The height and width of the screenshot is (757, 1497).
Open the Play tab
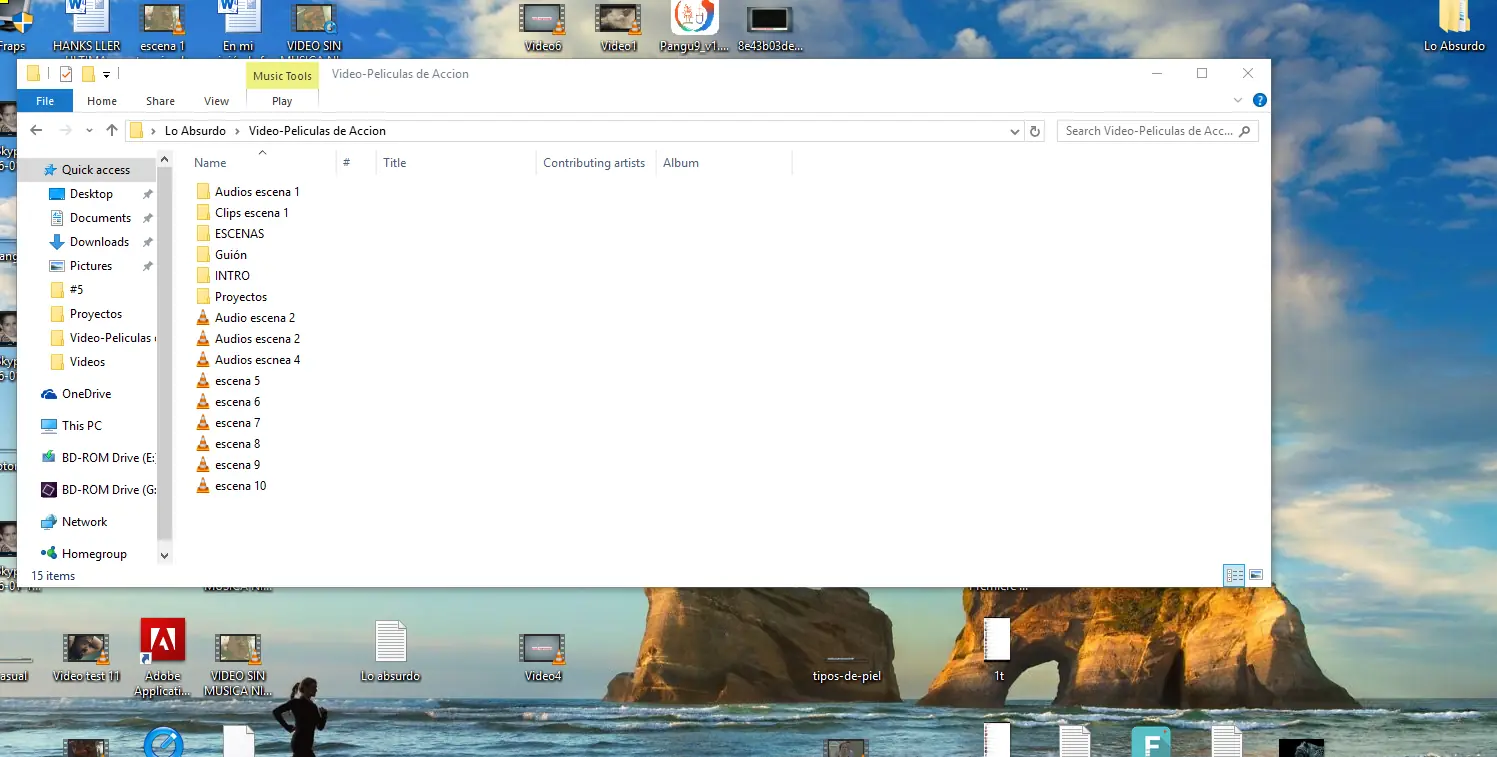point(282,101)
